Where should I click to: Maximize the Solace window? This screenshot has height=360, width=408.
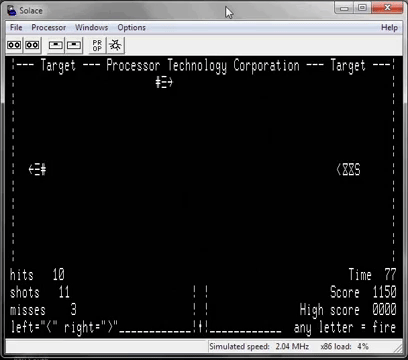pyautogui.click(x=362, y=8)
